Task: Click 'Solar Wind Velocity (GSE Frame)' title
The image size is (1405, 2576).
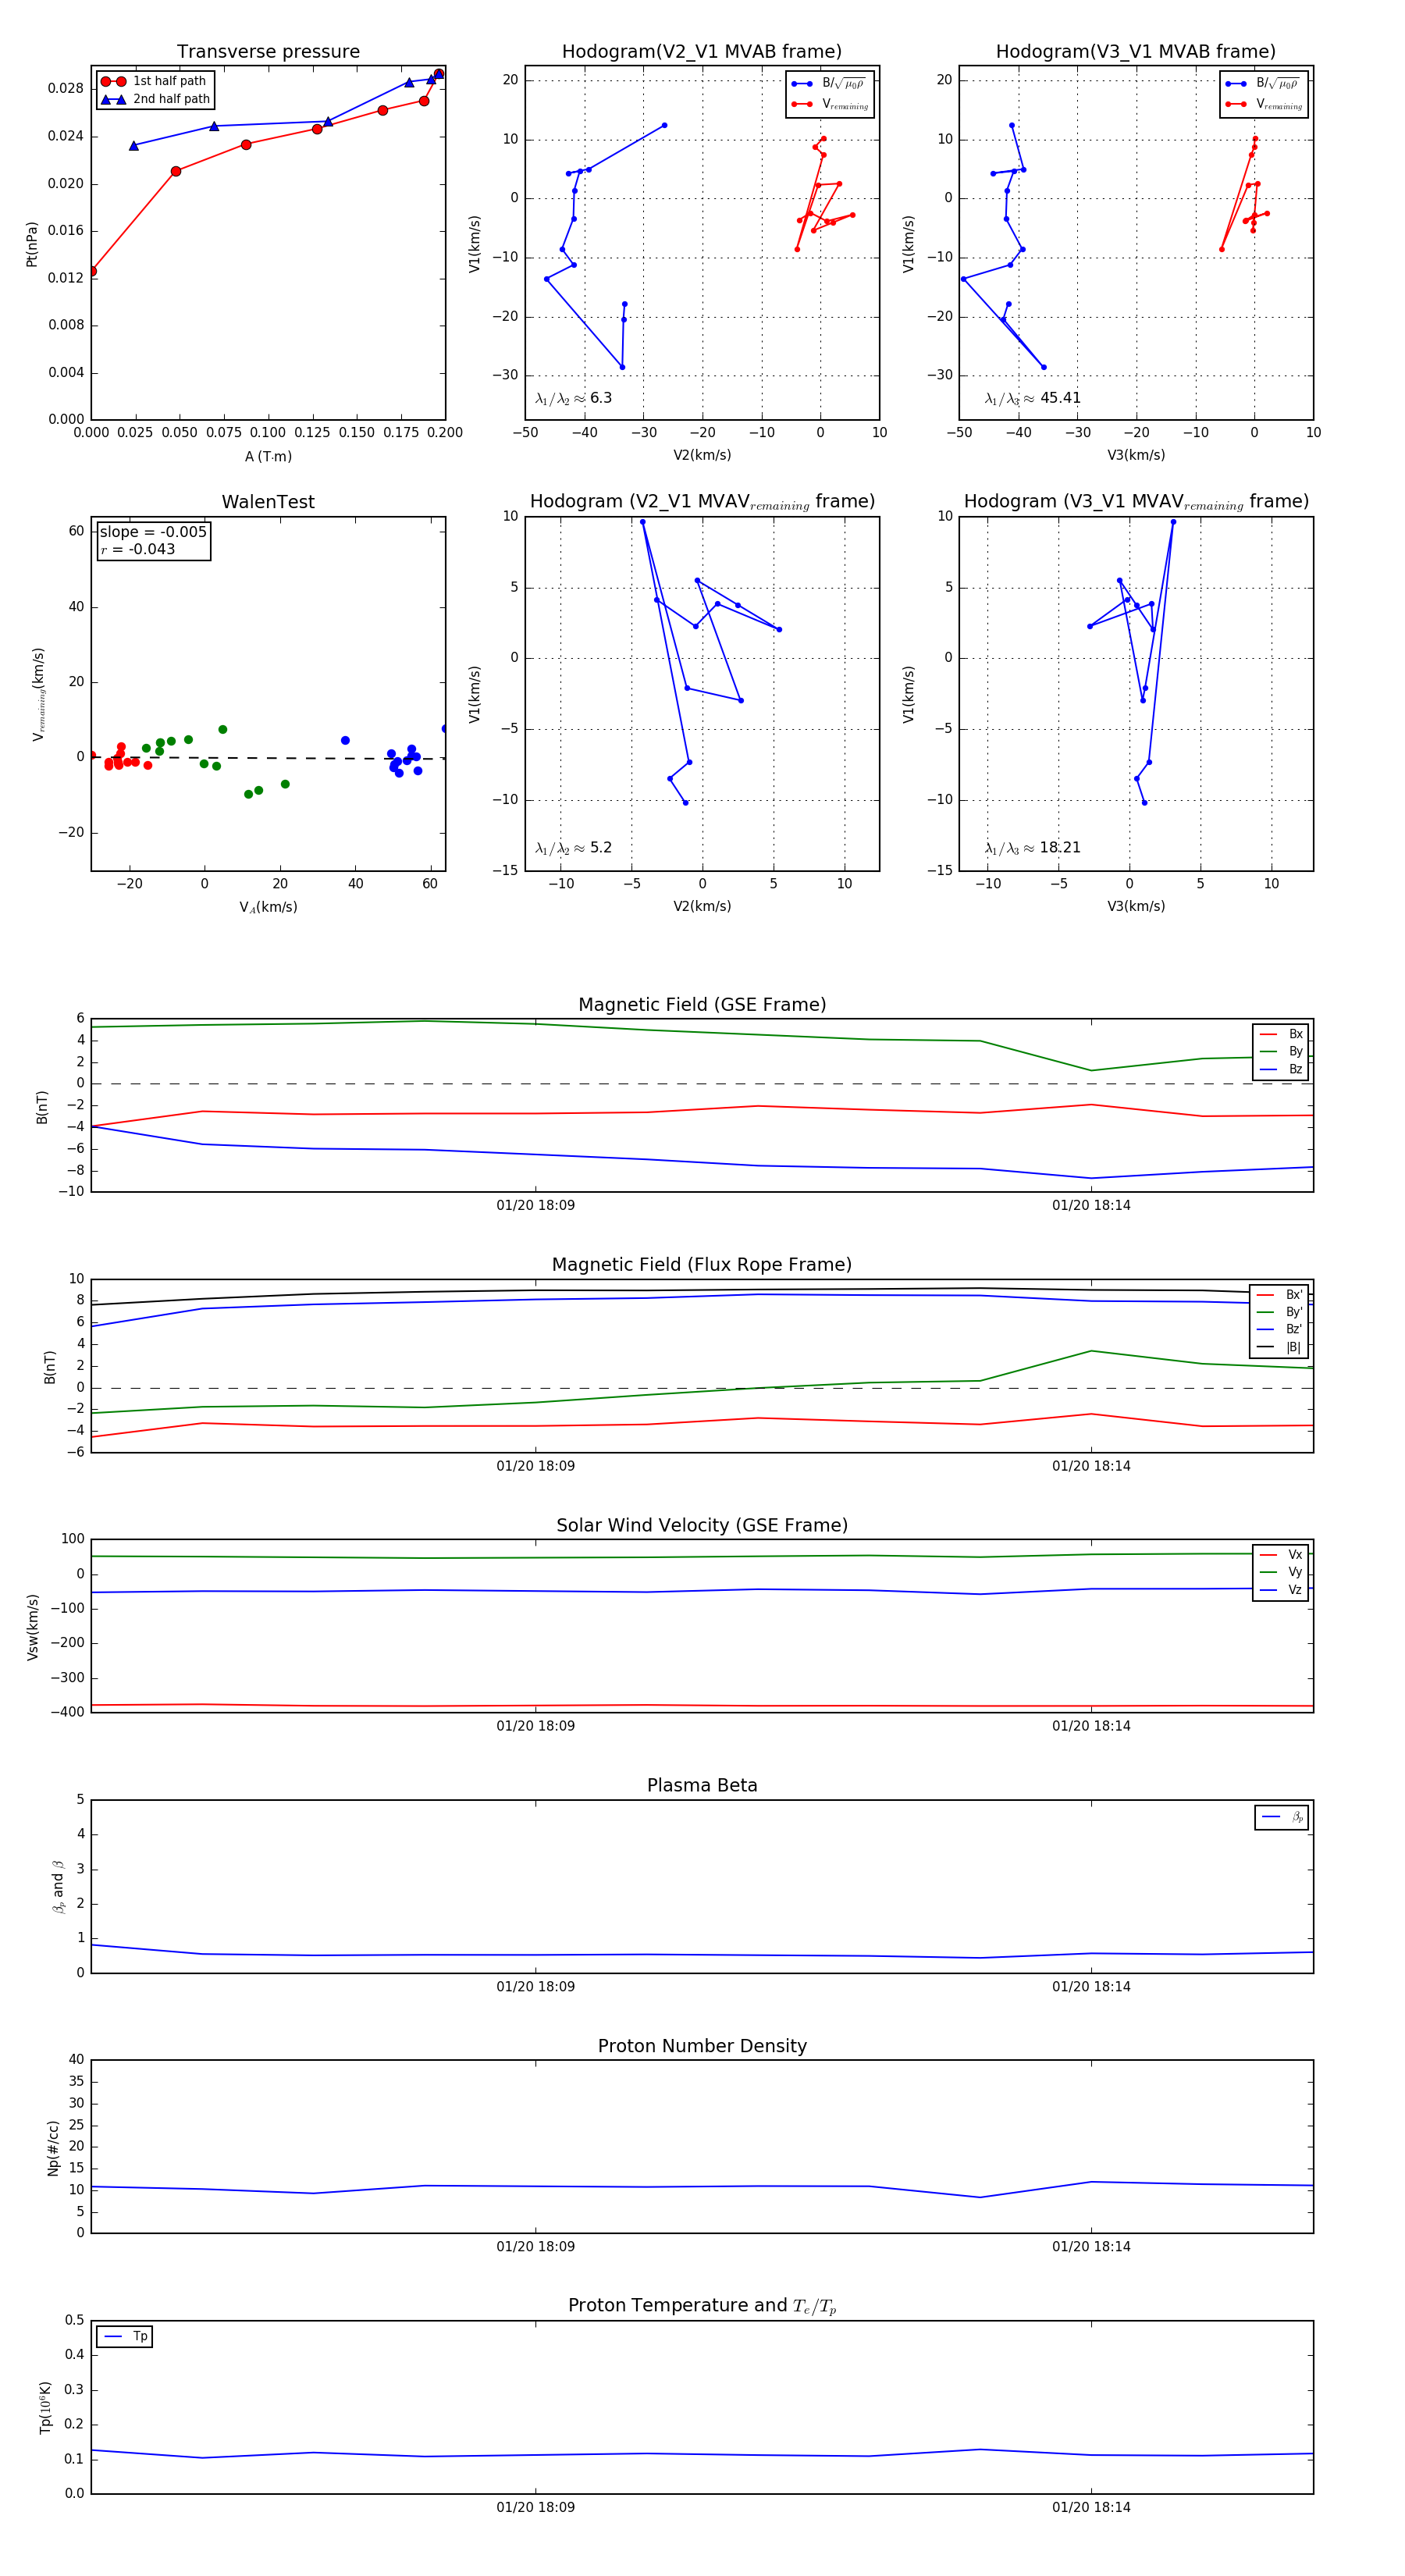Action: click(x=702, y=1525)
